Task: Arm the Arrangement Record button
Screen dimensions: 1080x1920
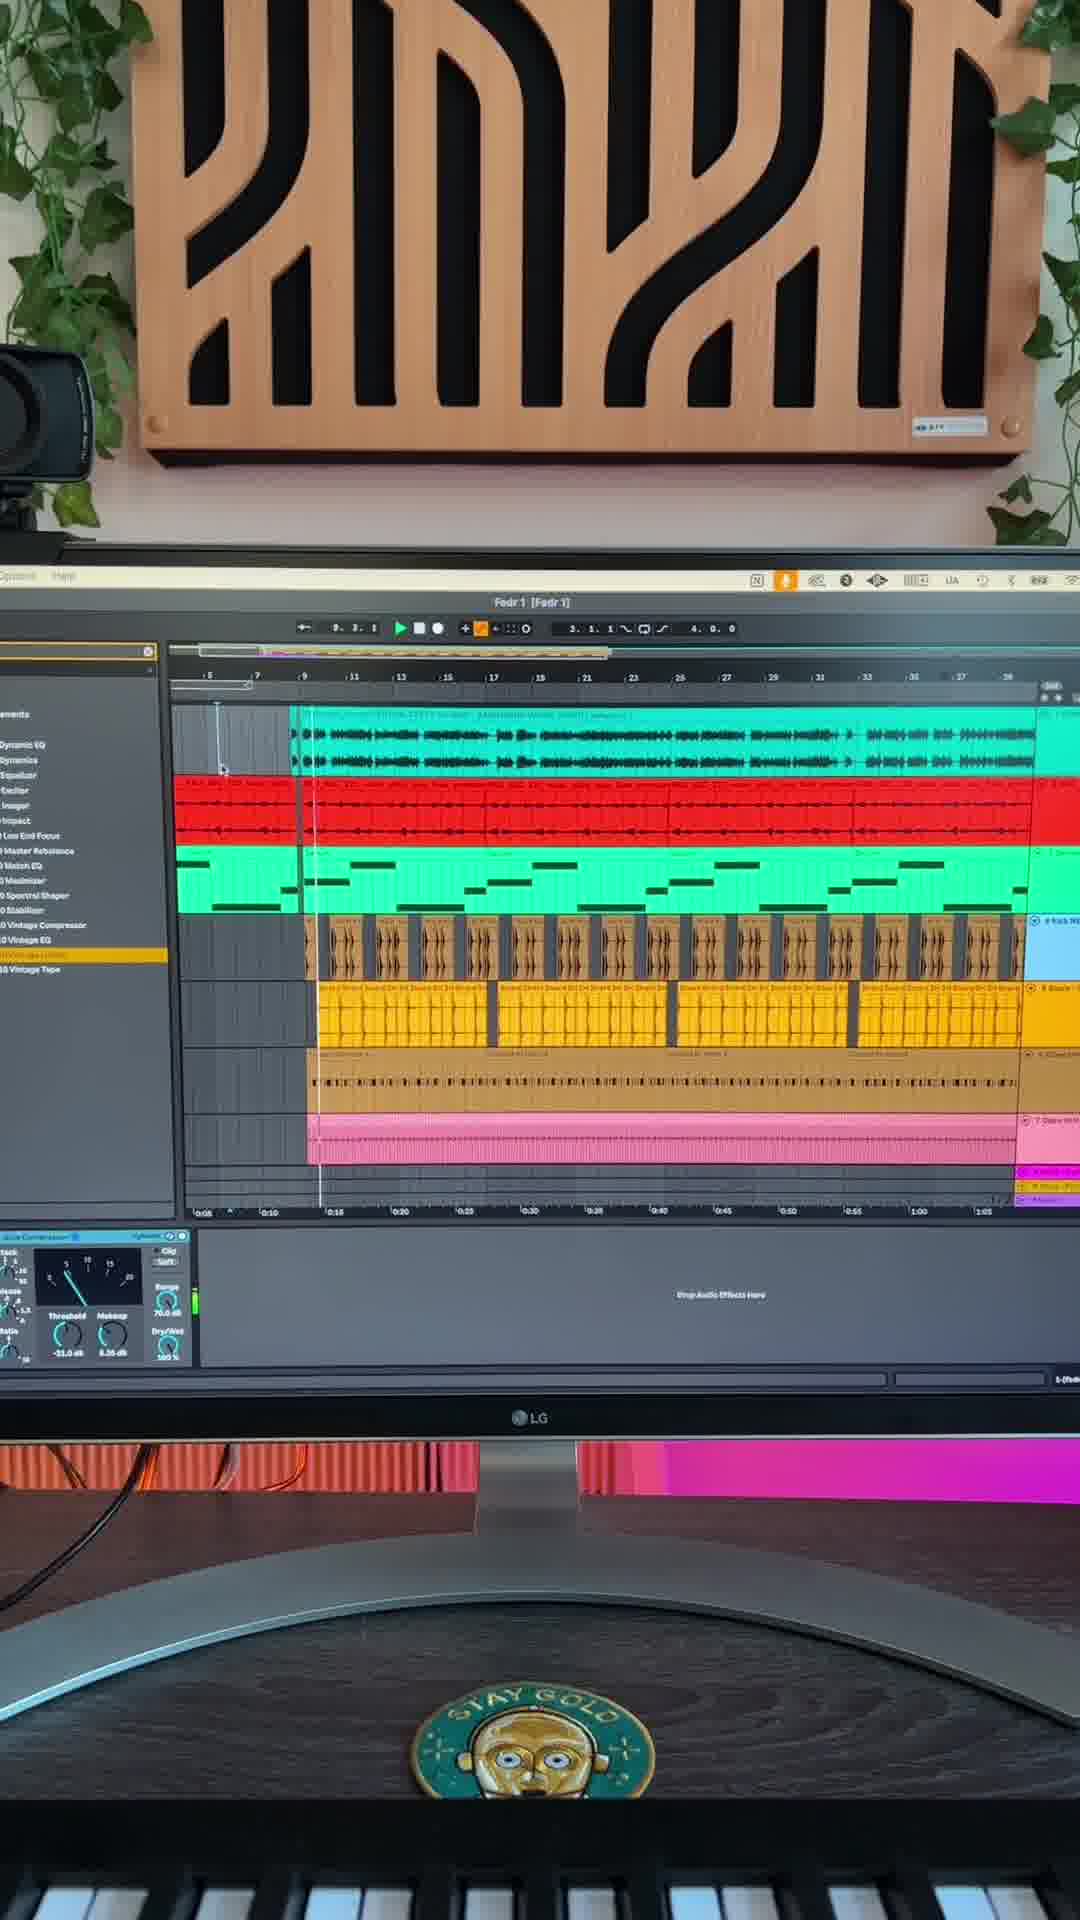Action: pos(437,628)
